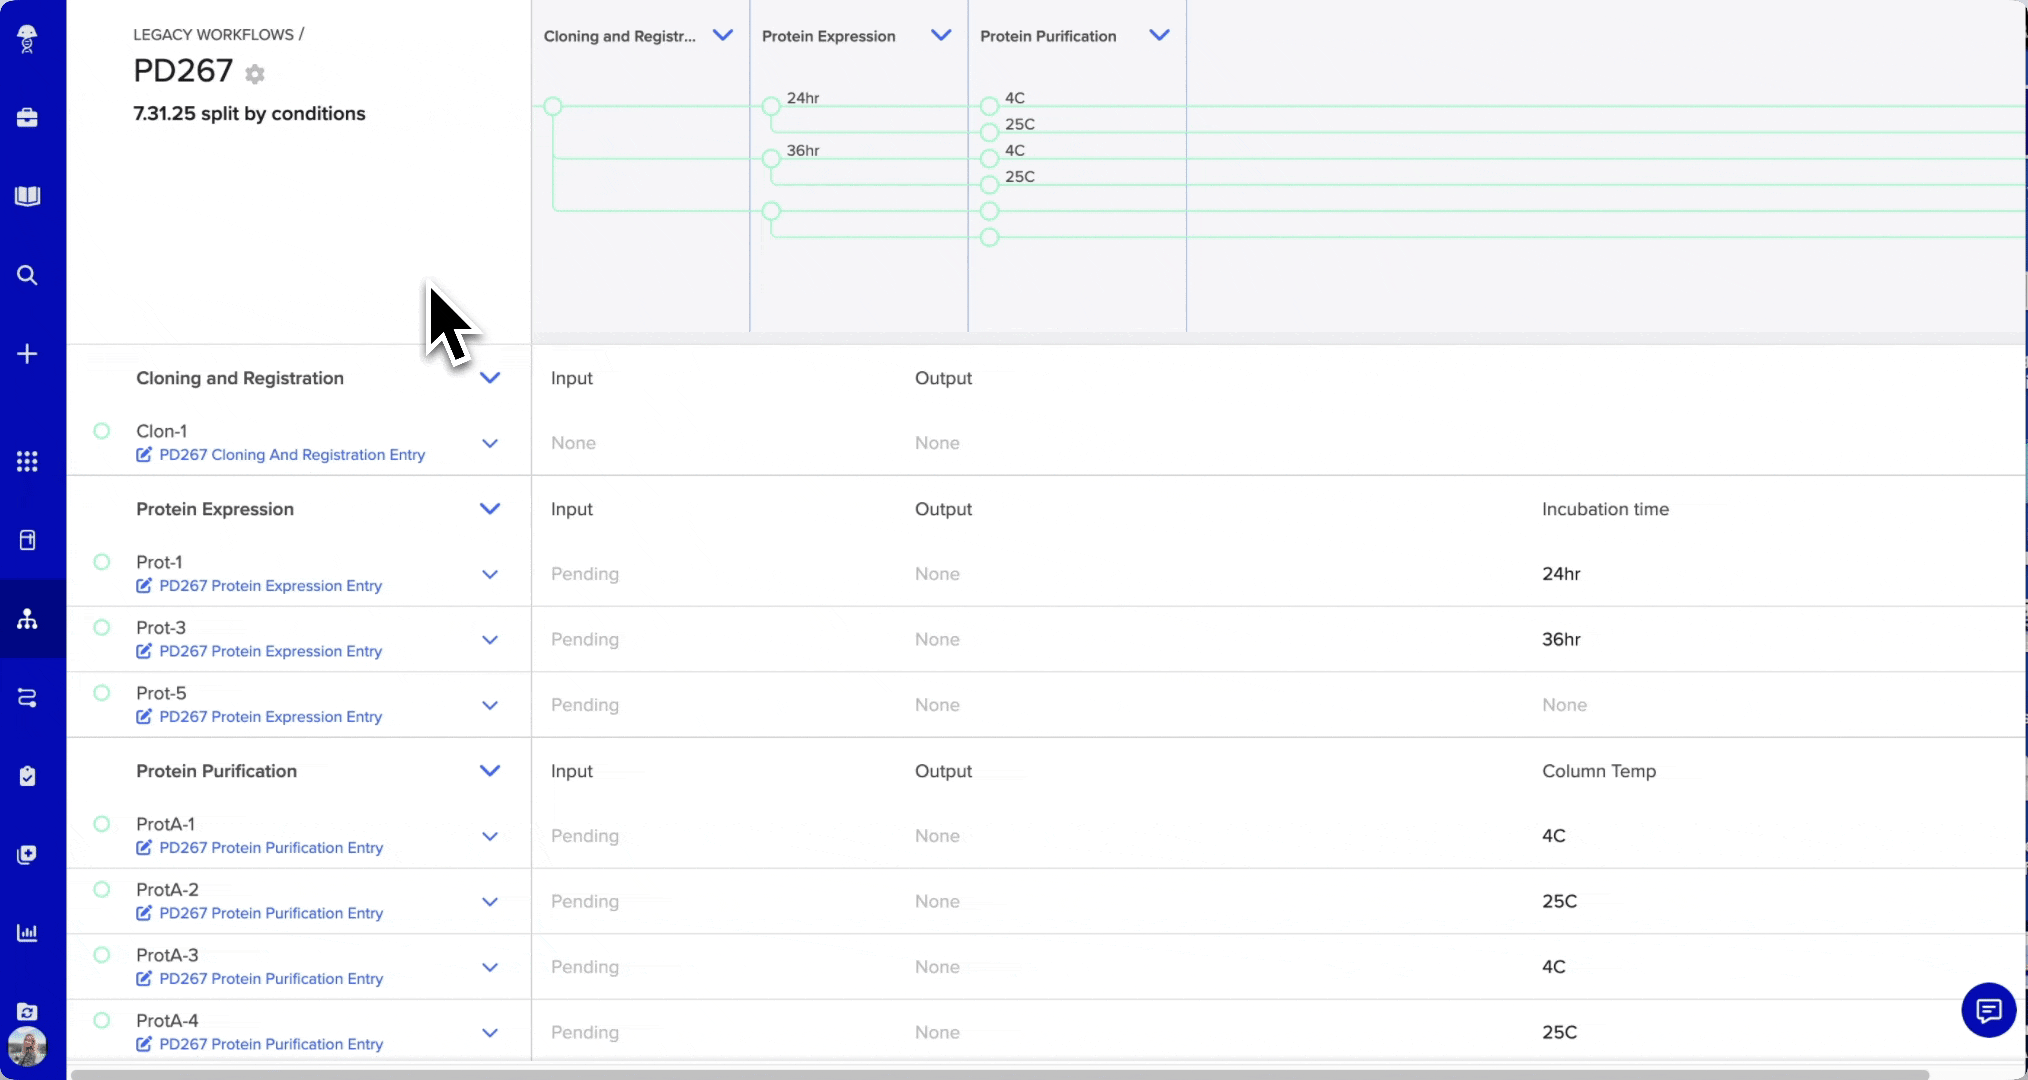Select the Inventory freezer icon
The height and width of the screenshot is (1080, 2028).
[27, 540]
